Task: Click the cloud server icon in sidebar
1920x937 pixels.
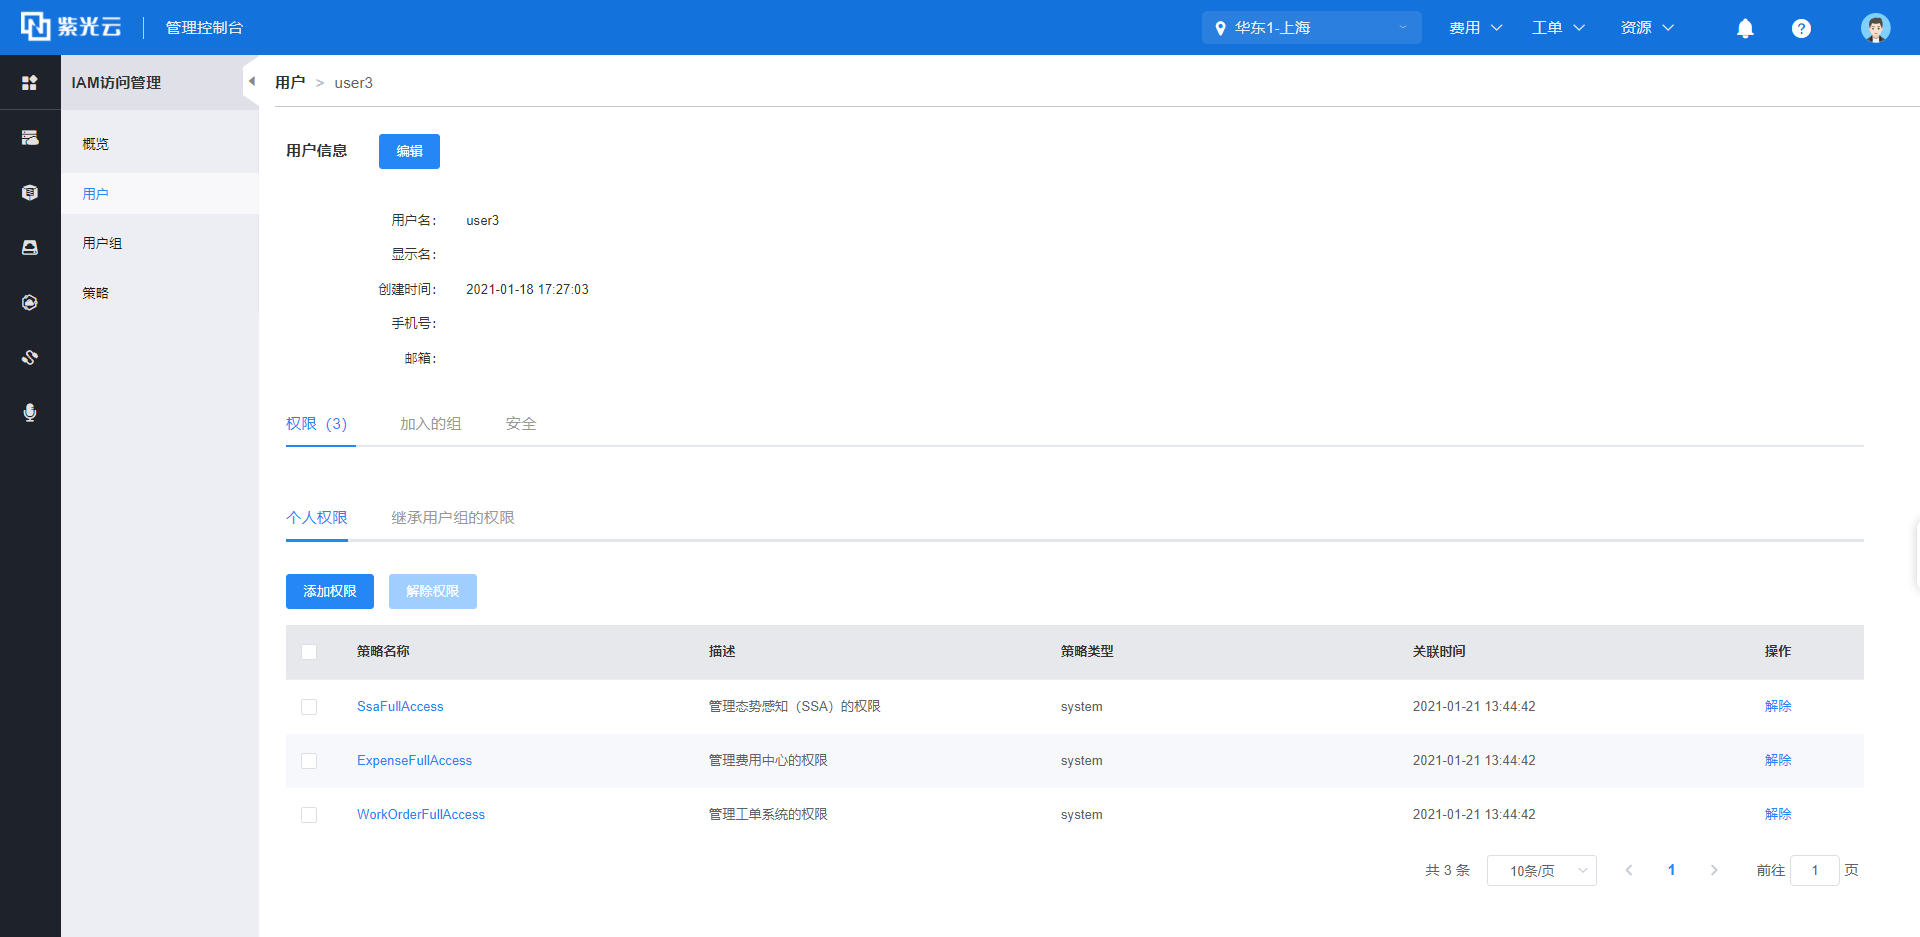Action: 30,138
